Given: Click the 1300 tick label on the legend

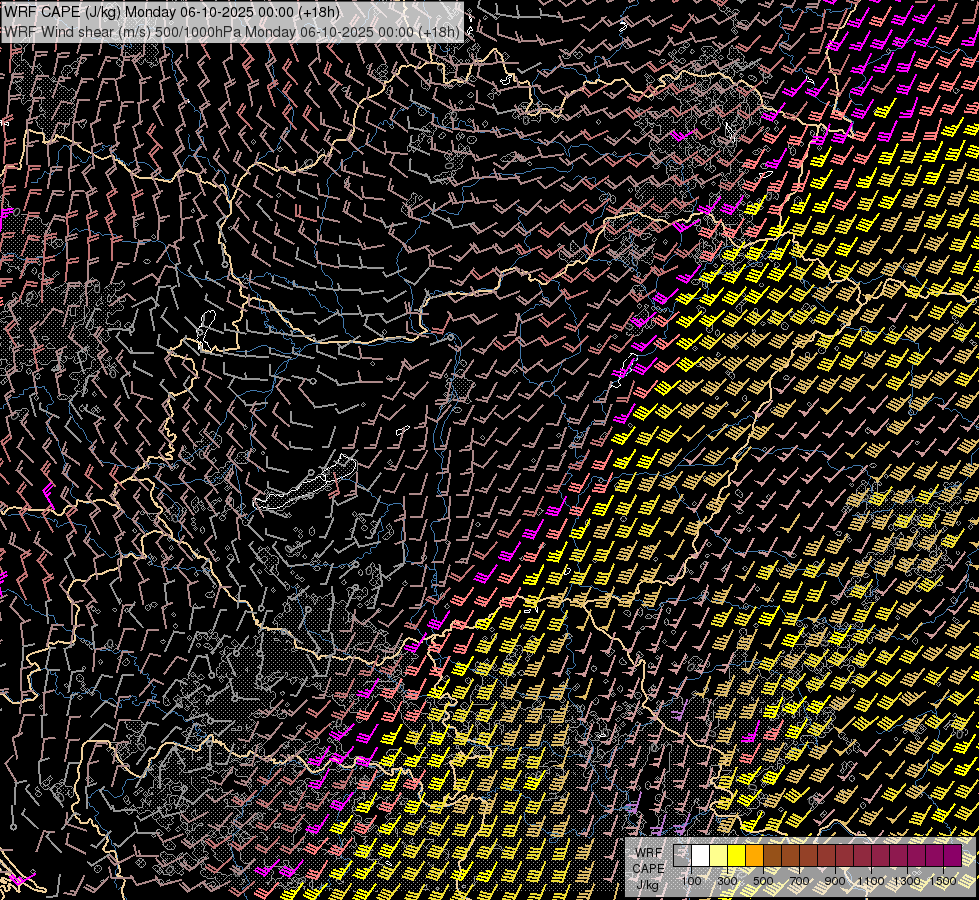Looking at the screenshot, I should point(907,881).
